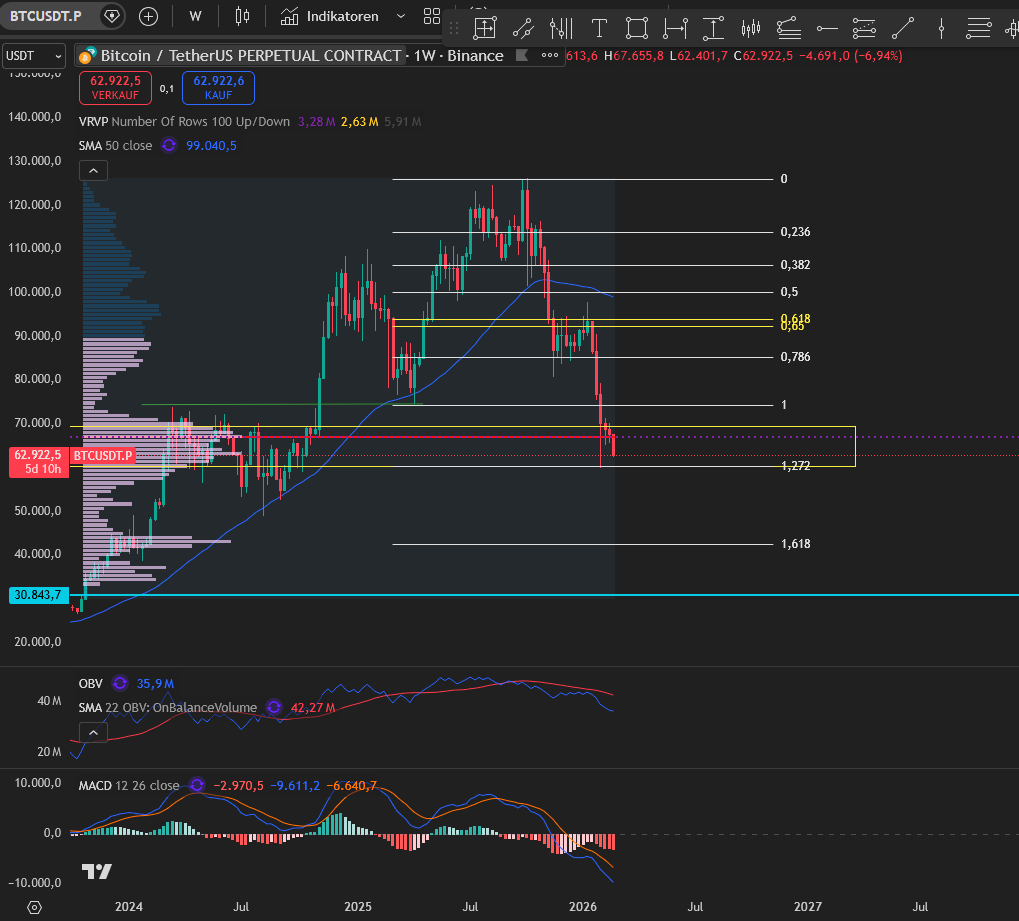
Task: Change the W timeframe interval
Action: tap(195, 16)
